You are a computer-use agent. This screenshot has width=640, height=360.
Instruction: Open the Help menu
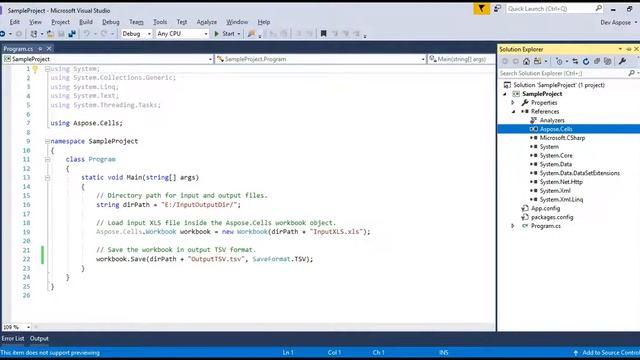[264, 22]
